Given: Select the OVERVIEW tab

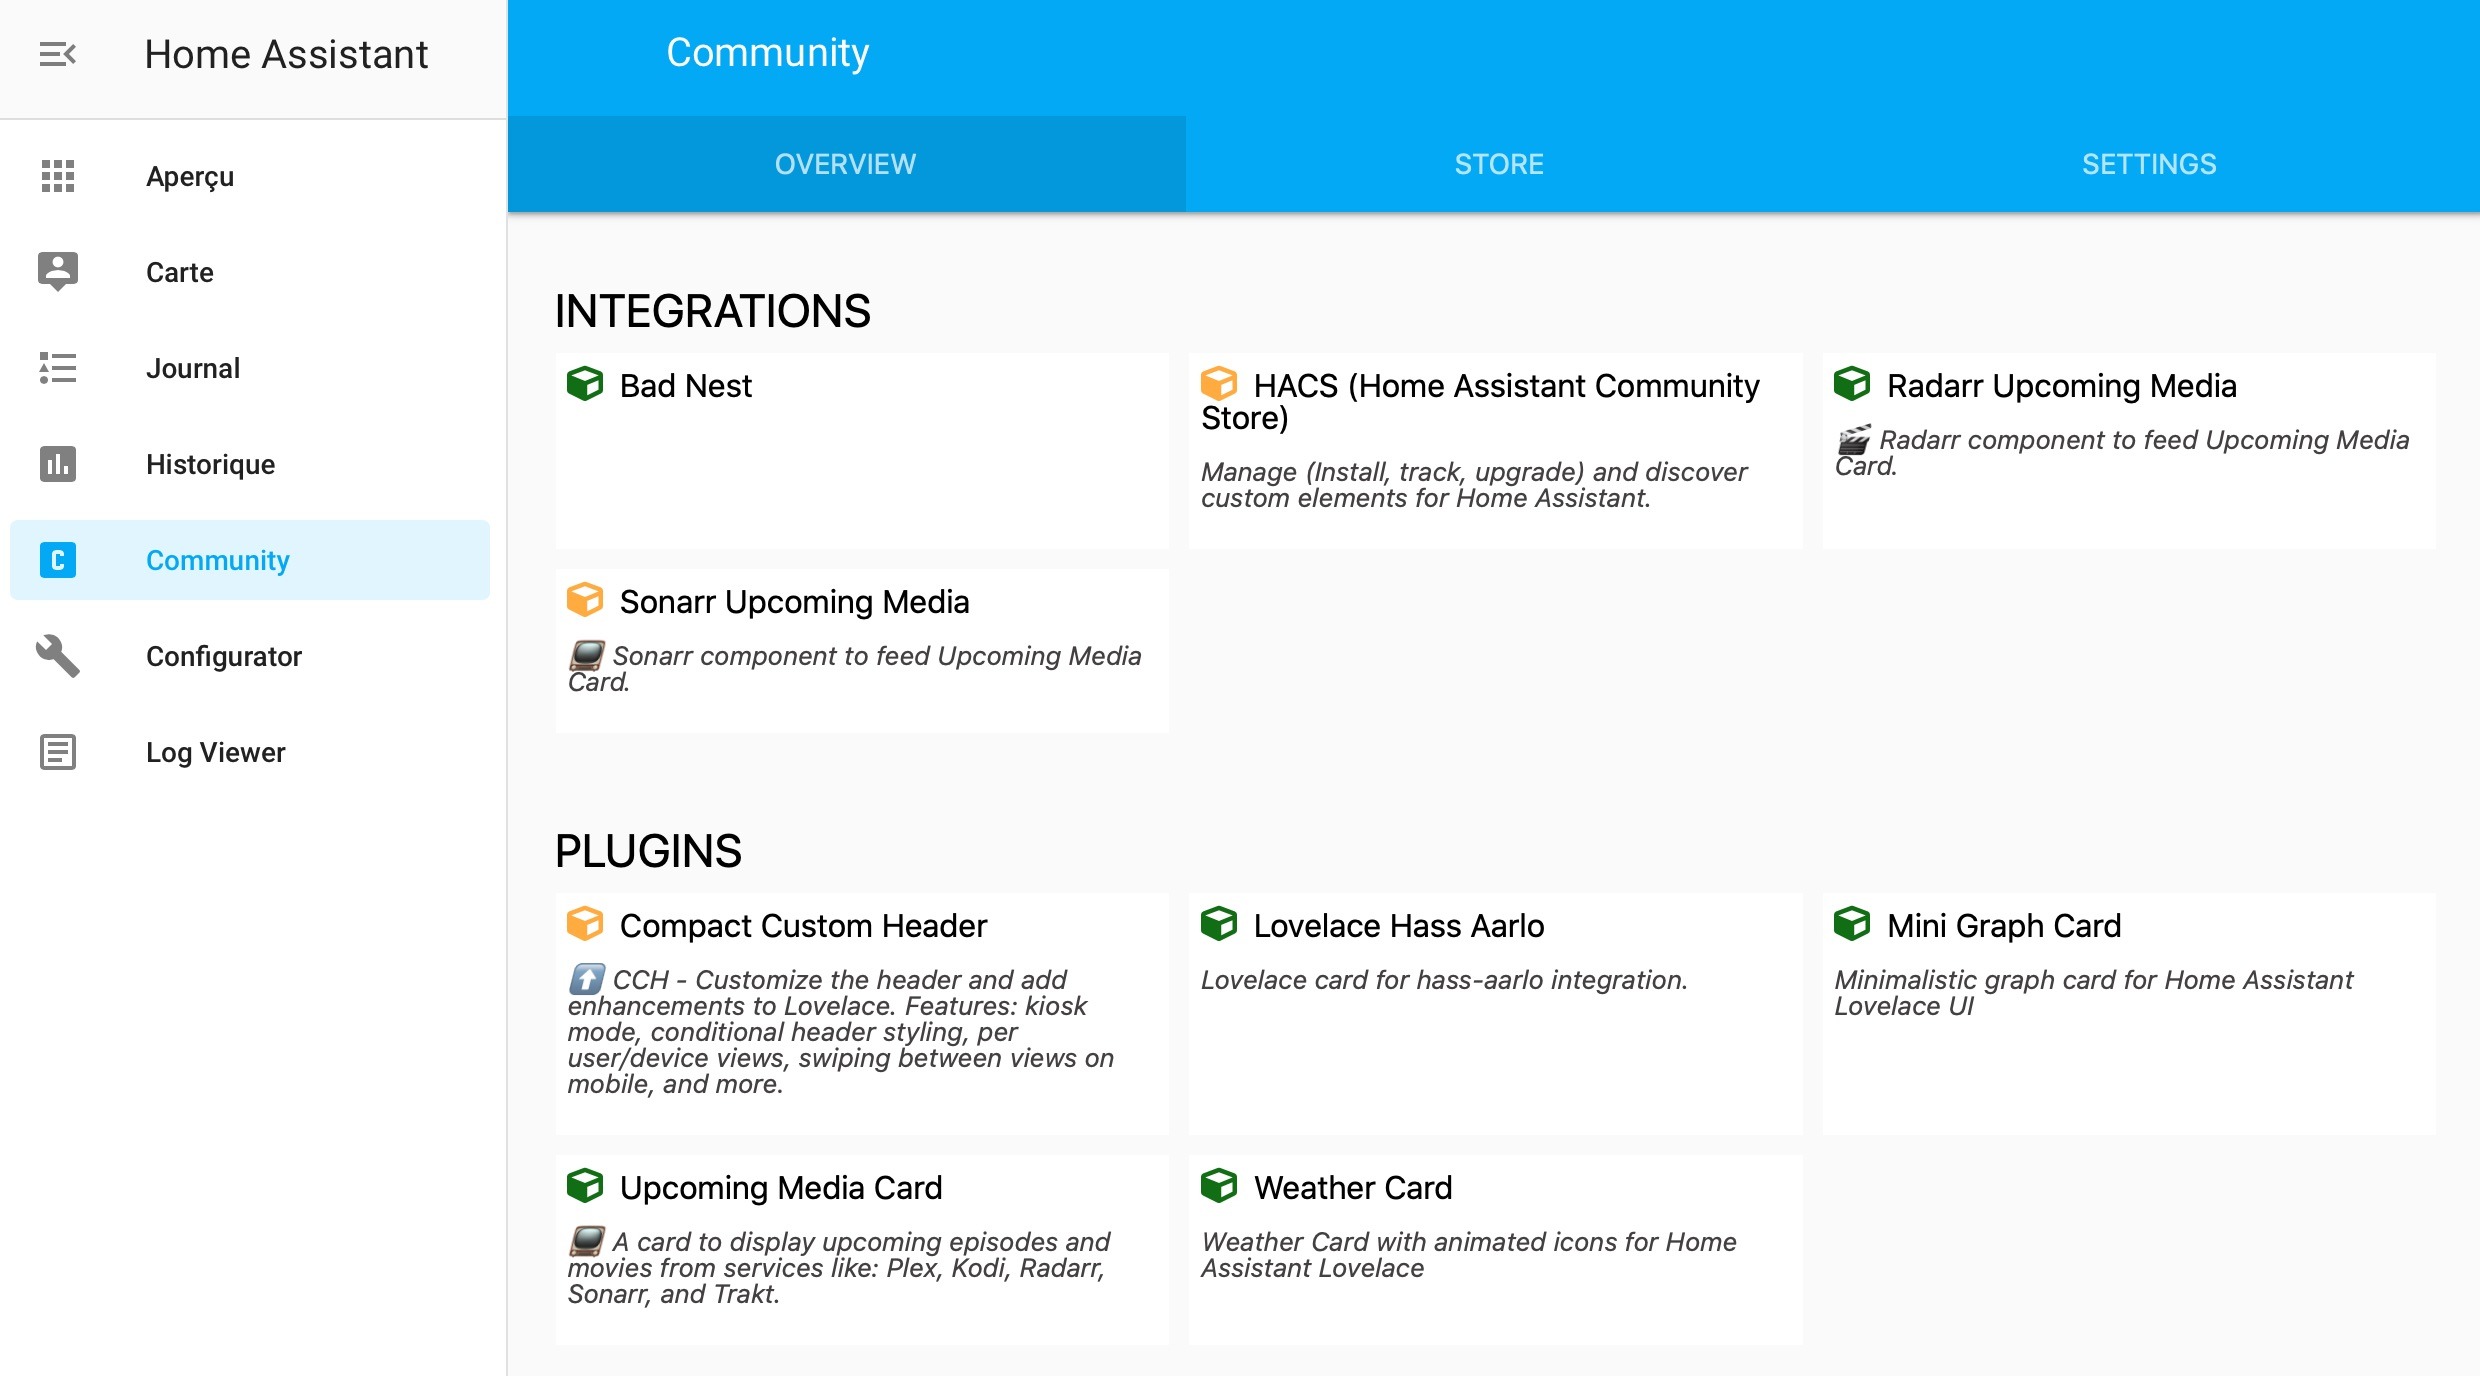Looking at the screenshot, I should pos(845,164).
